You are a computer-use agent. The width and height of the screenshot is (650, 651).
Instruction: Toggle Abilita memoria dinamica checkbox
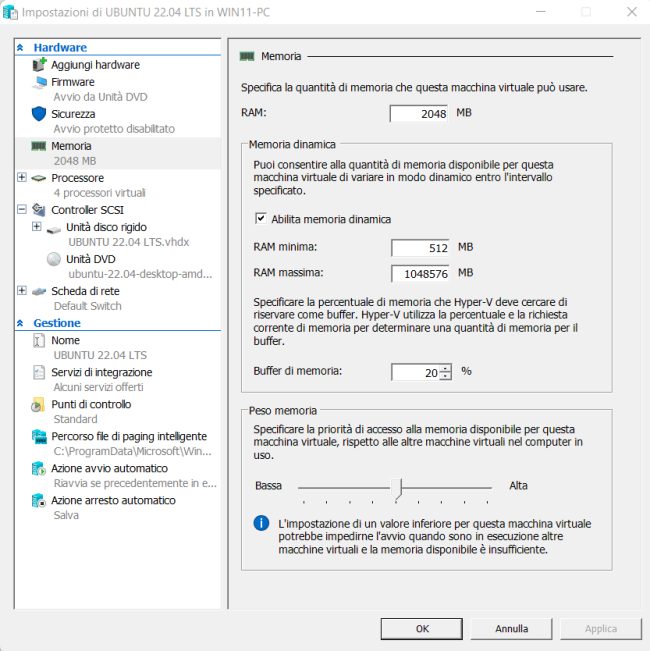pos(261,219)
